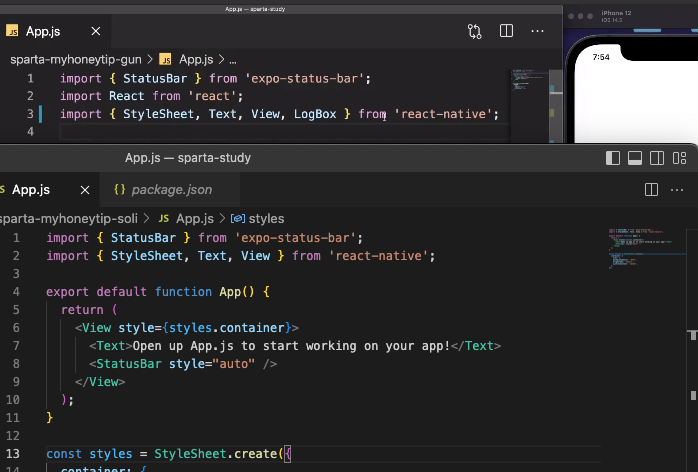Open More Actions ellipsis in bottom editor
This screenshot has width=698, height=472.
pos(677,190)
